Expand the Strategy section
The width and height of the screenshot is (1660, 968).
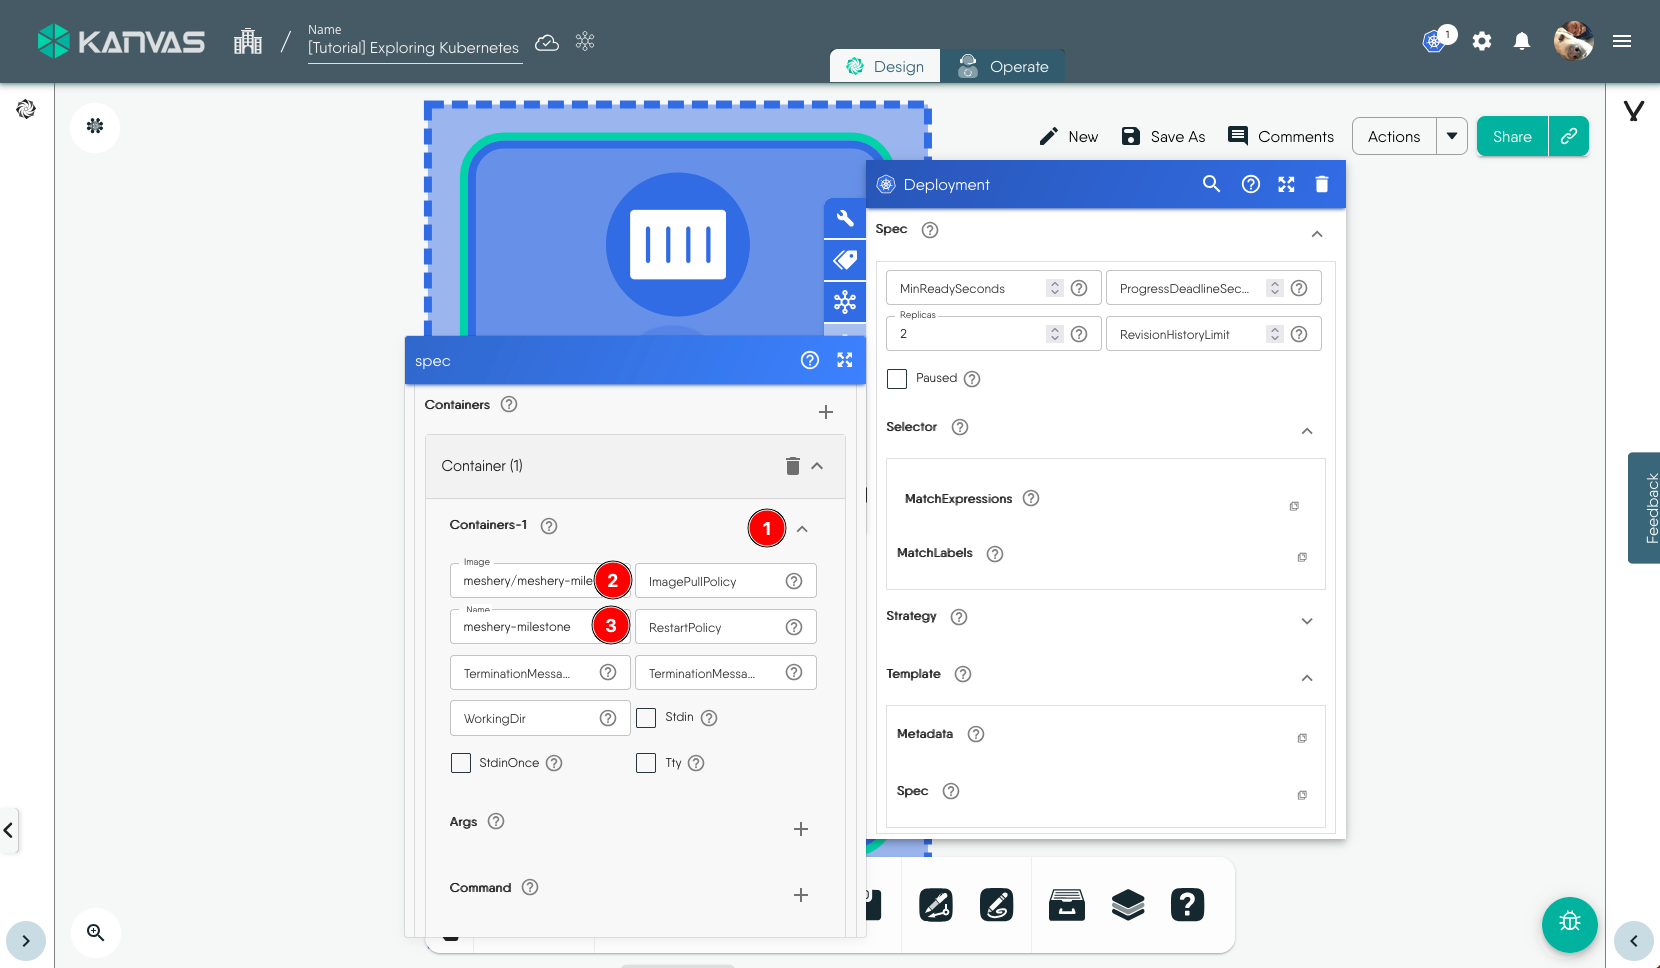coord(1306,621)
